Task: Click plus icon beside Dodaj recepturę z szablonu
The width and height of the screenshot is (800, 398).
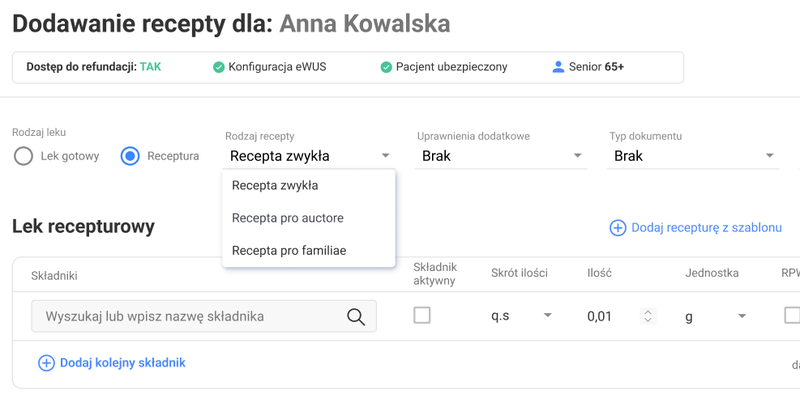Action: 617,228
